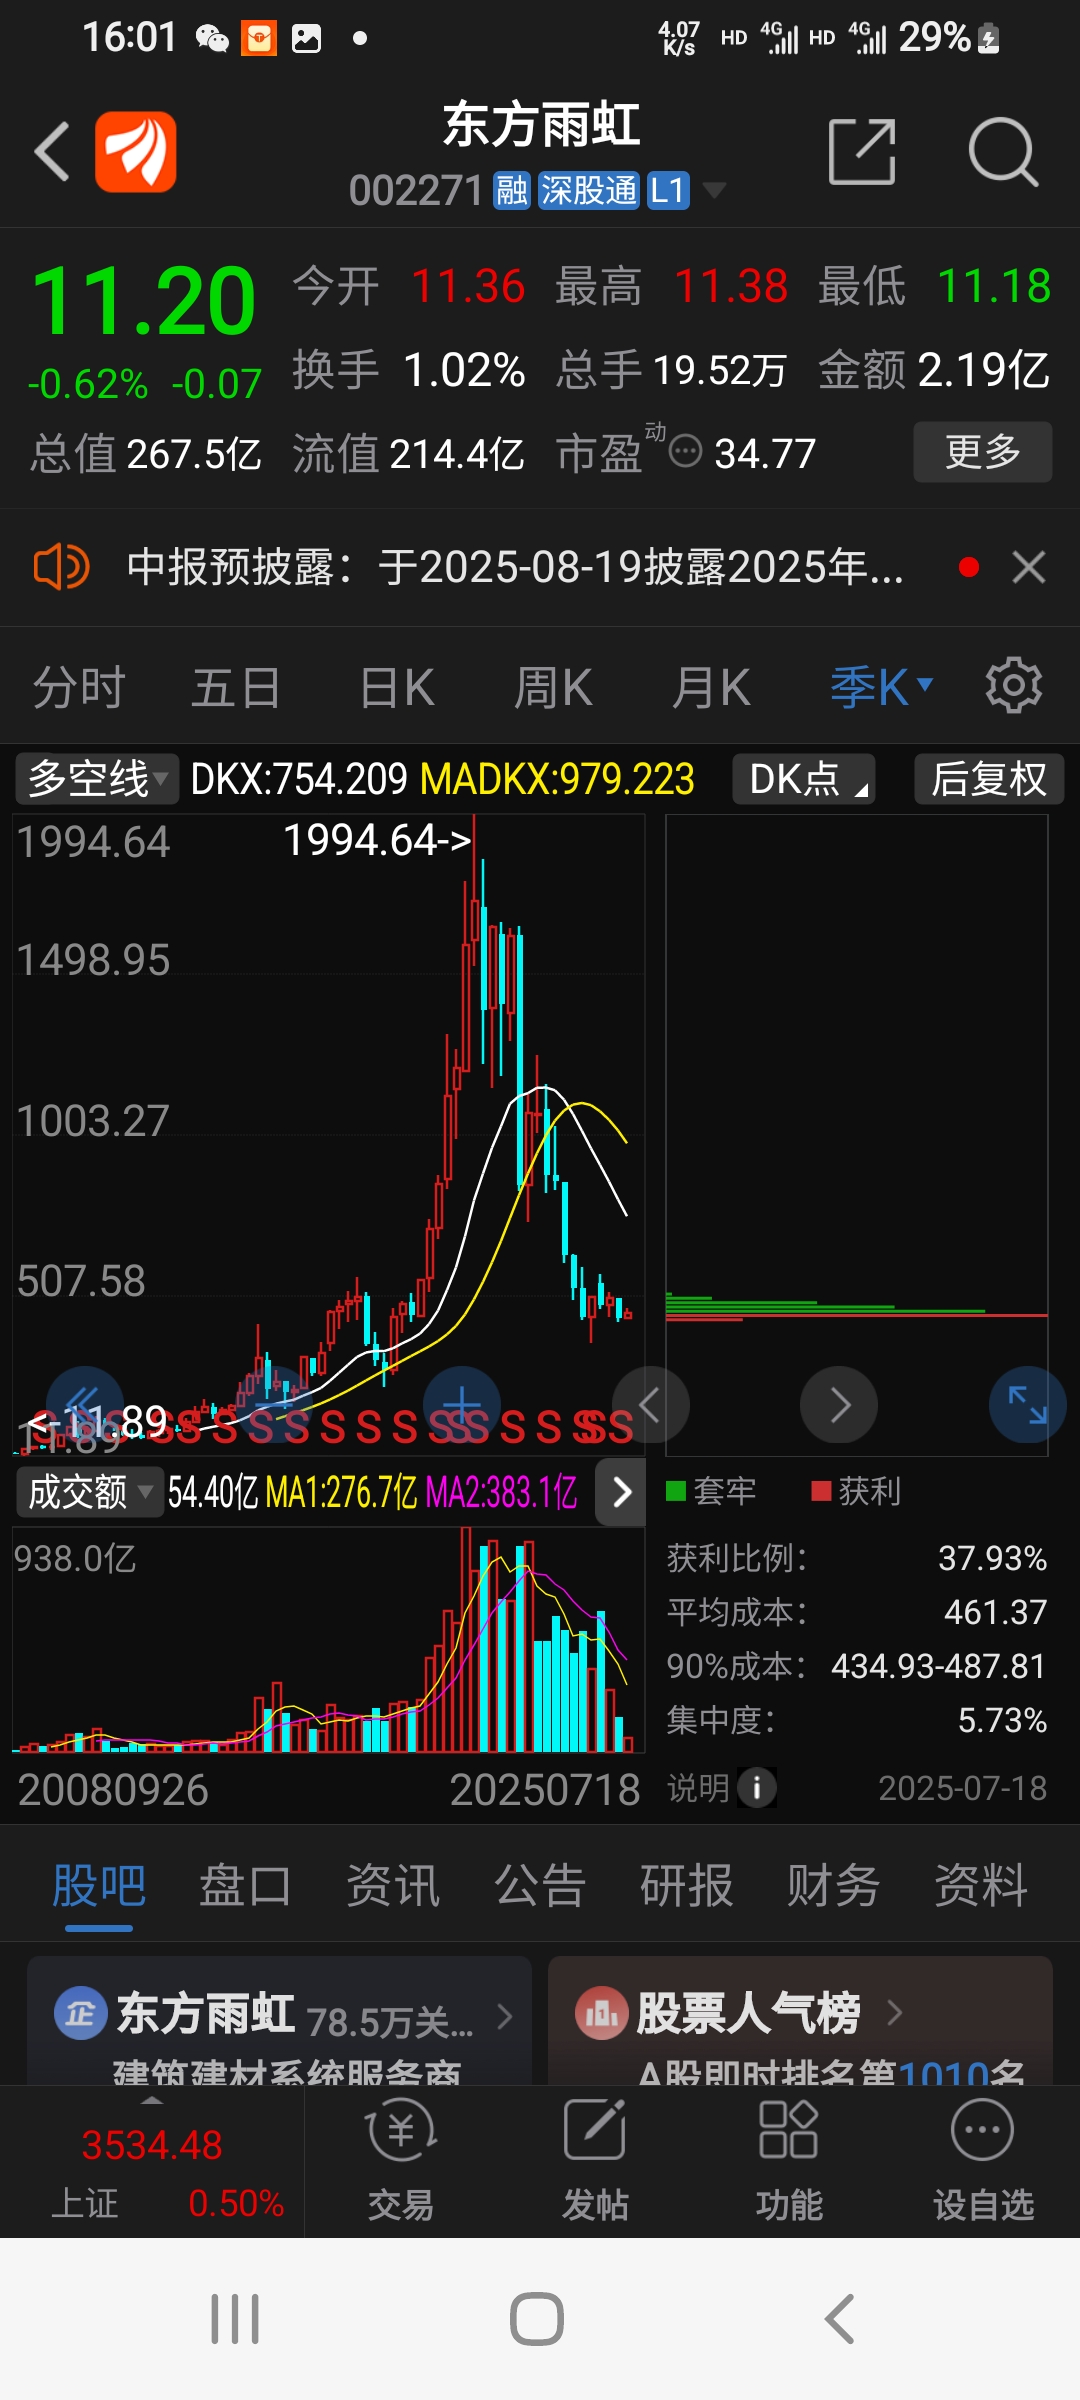1080x2400 pixels.
Task: Open search with magnifier icon
Action: [x=1003, y=152]
